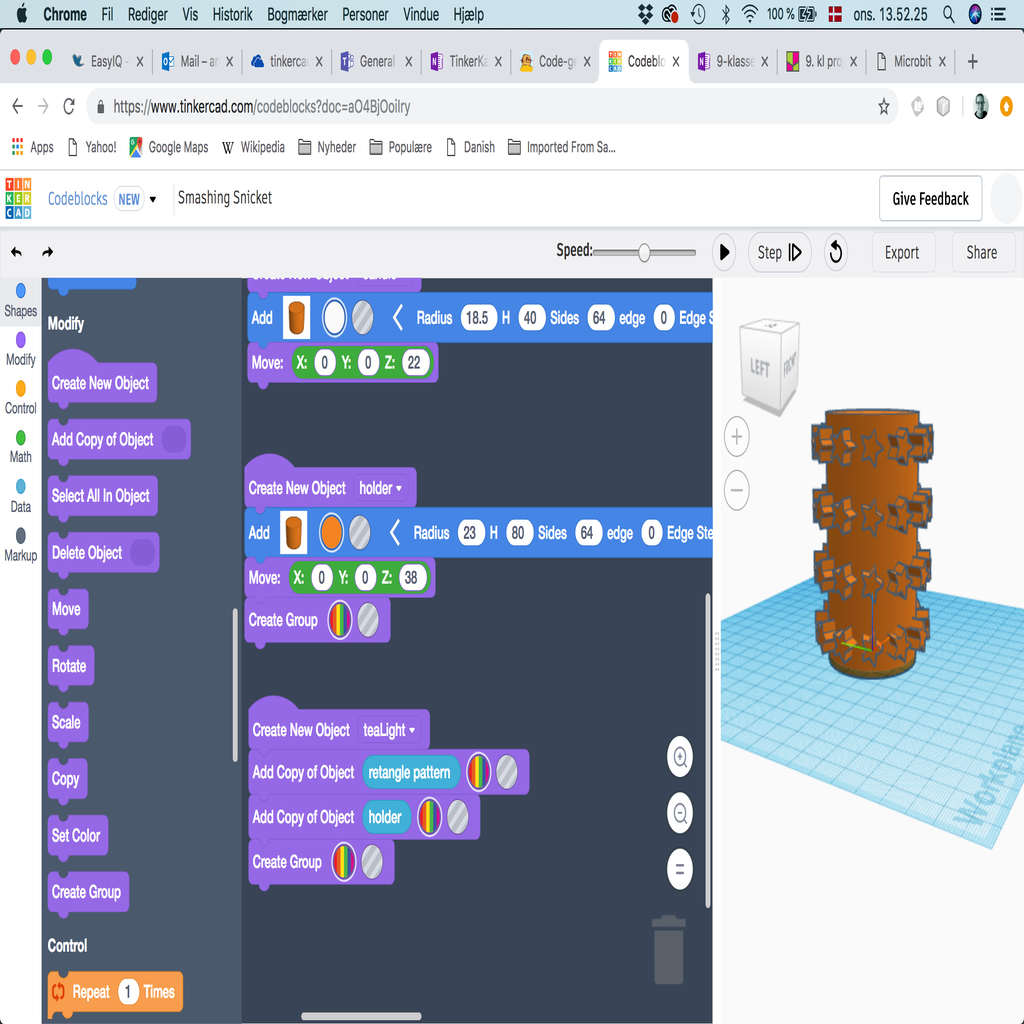Toggle transparency on the retangle pattern copy block
This screenshot has height=1024, width=1024.
[505, 772]
